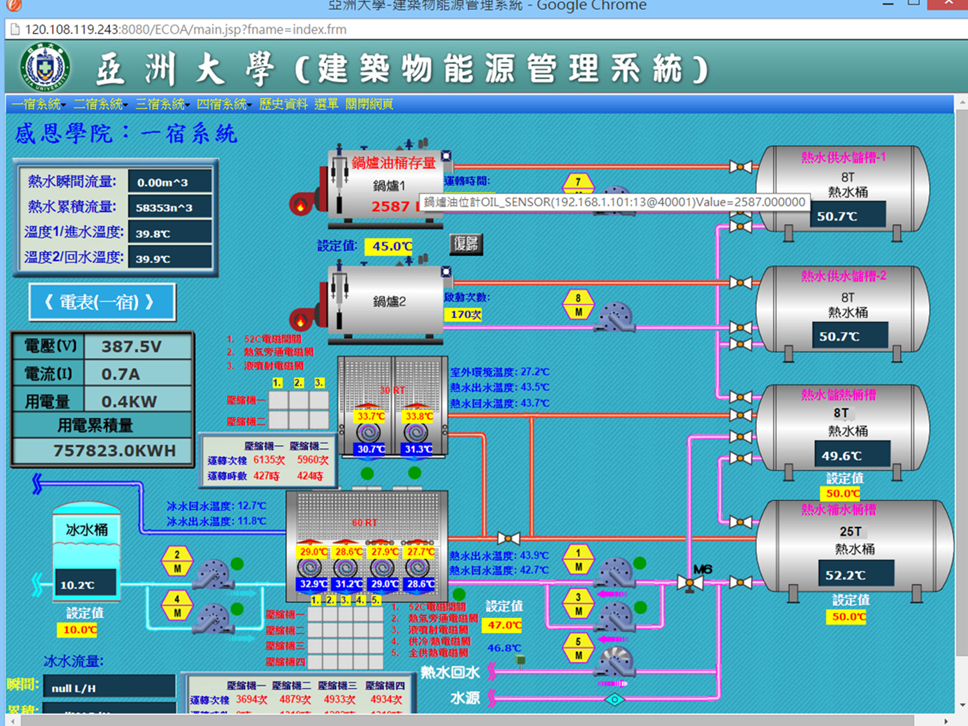Select the pump 2 hexagon motor marker
Image resolution: width=968 pixels, height=726 pixels.
point(177,562)
